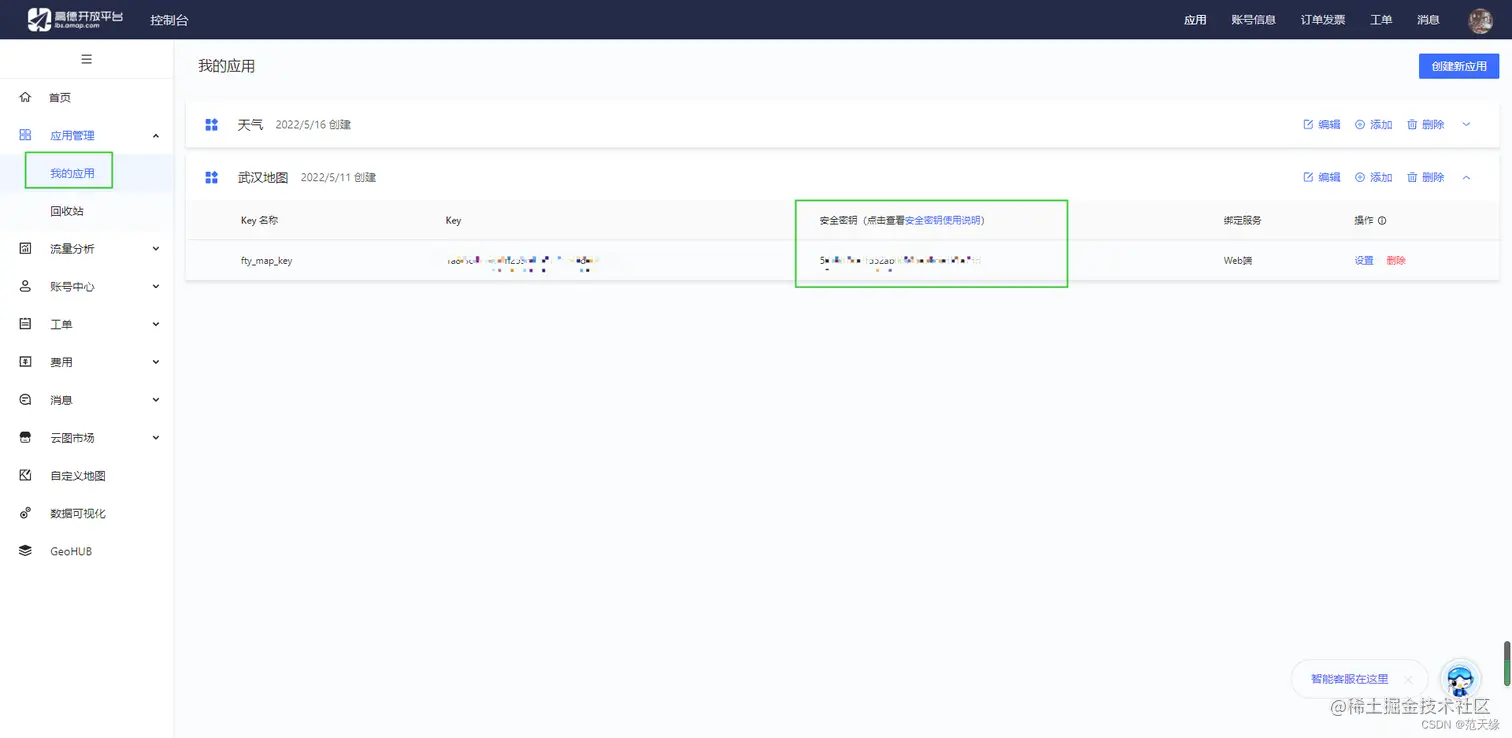Click the GeoHUB layers icon
The image size is (1512, 738).
(26, 551)
